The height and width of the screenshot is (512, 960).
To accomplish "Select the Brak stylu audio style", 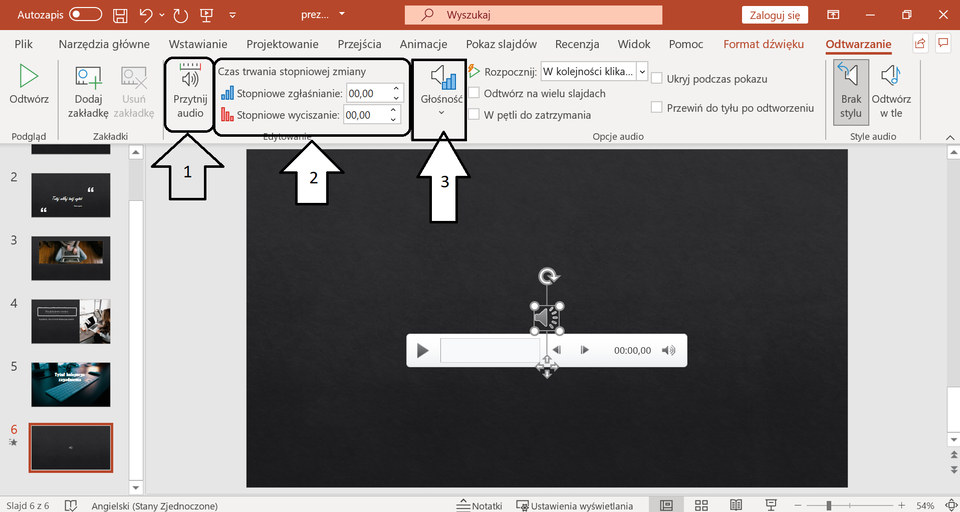I will tap(850, 92).
